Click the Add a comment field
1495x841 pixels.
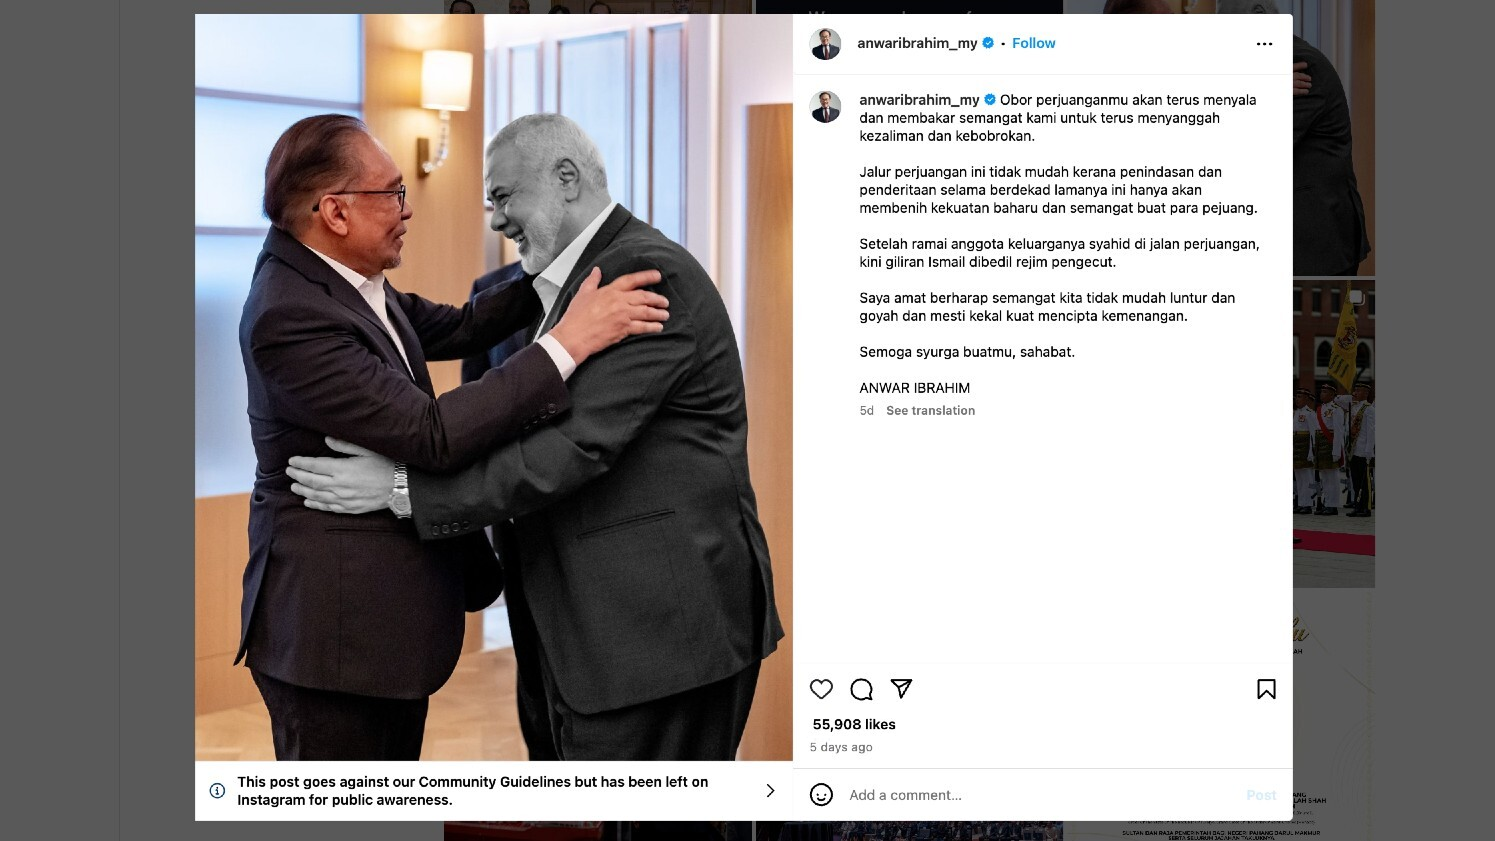coord(1040,795)
